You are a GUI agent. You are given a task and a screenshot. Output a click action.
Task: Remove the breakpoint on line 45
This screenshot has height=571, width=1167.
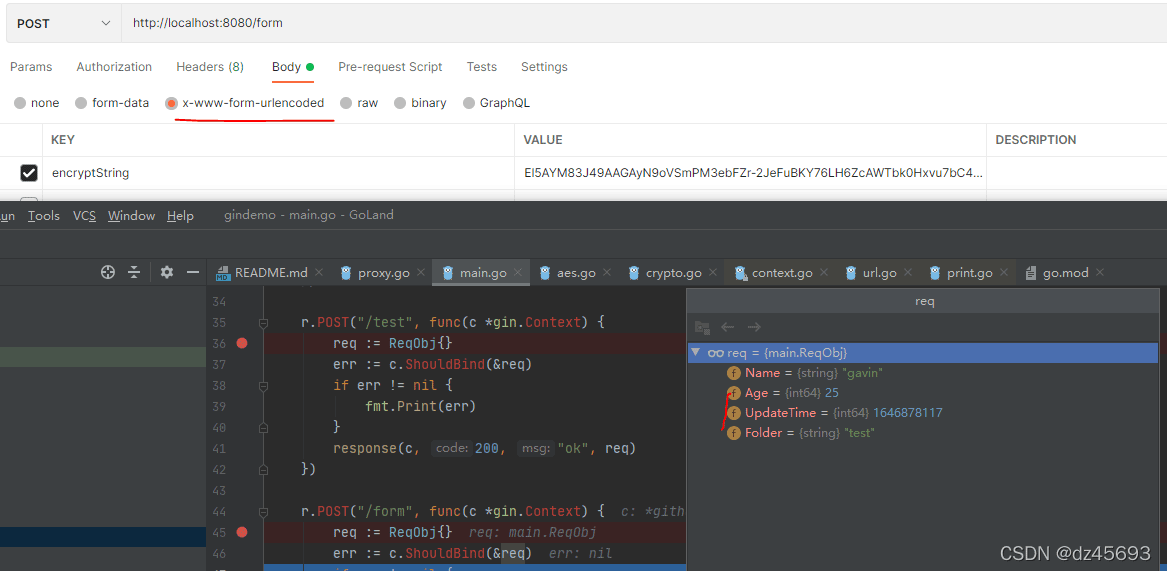click(x=241, y=532)
